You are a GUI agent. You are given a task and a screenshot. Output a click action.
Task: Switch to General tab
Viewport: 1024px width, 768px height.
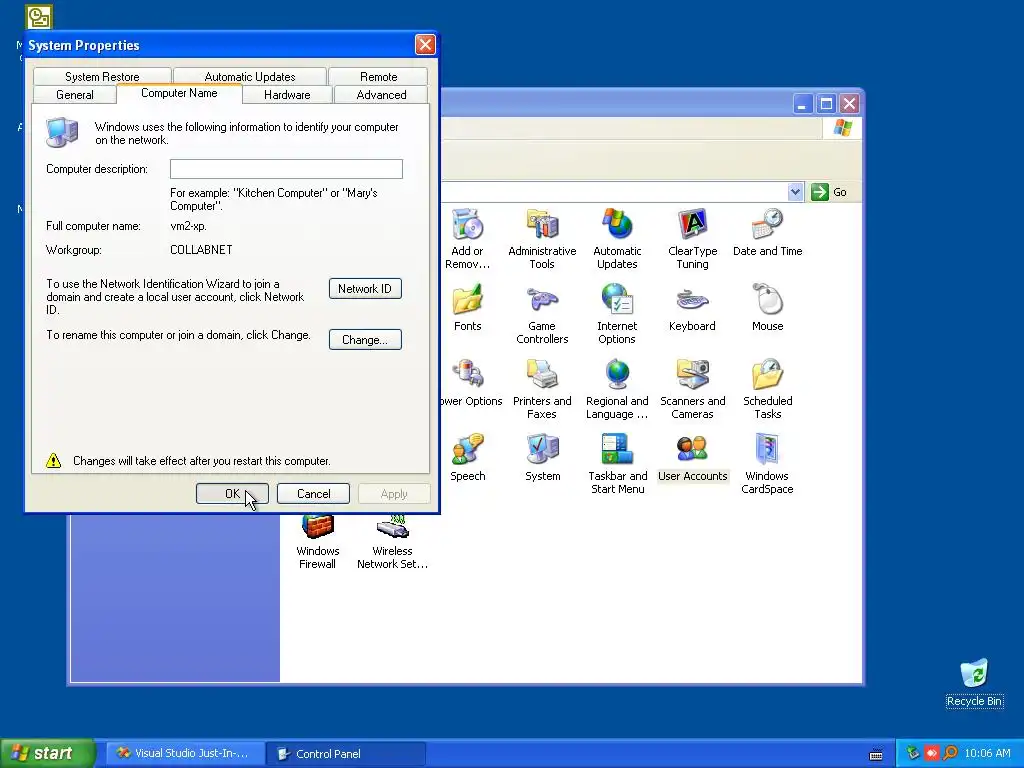point(74,95)
